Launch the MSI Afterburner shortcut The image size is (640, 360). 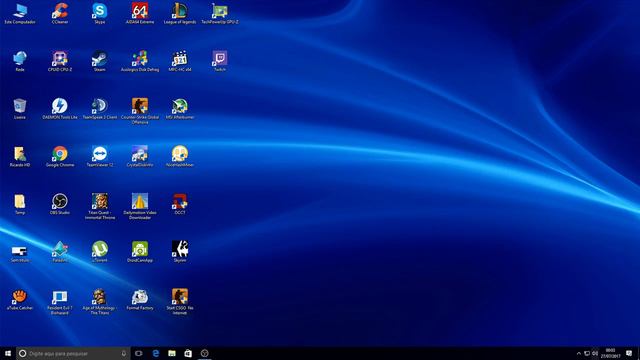[180, 109]
